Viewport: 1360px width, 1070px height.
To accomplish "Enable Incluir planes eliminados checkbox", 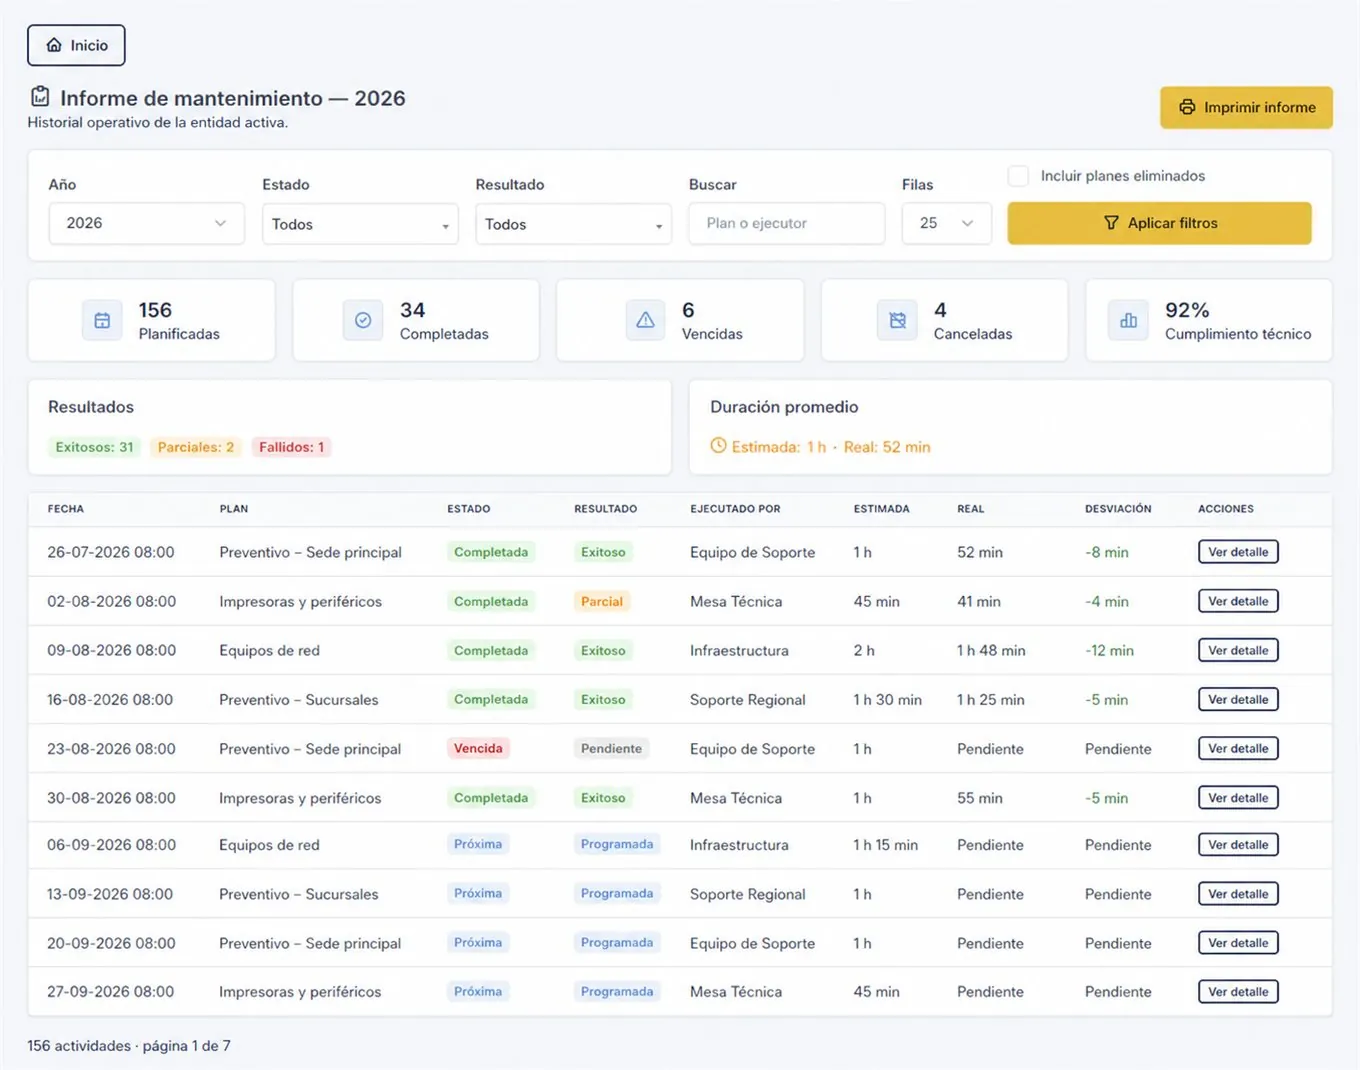I will (x=1018, y=176).
